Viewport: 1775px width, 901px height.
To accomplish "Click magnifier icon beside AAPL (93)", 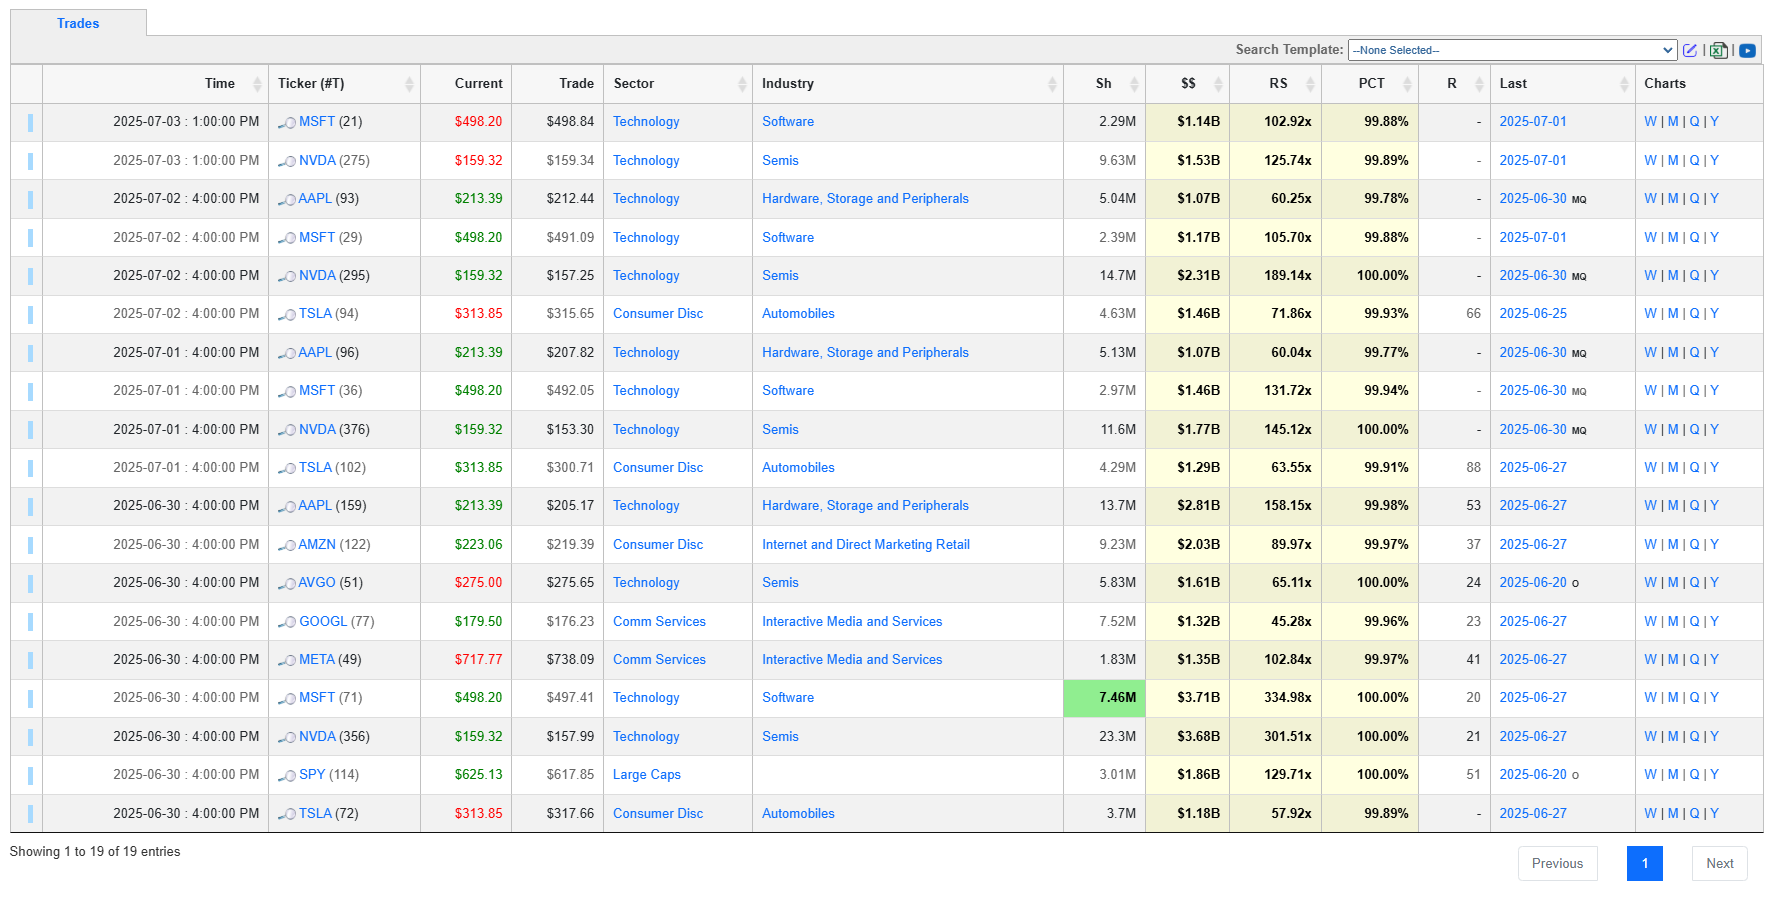I will (x=287, y=199).
